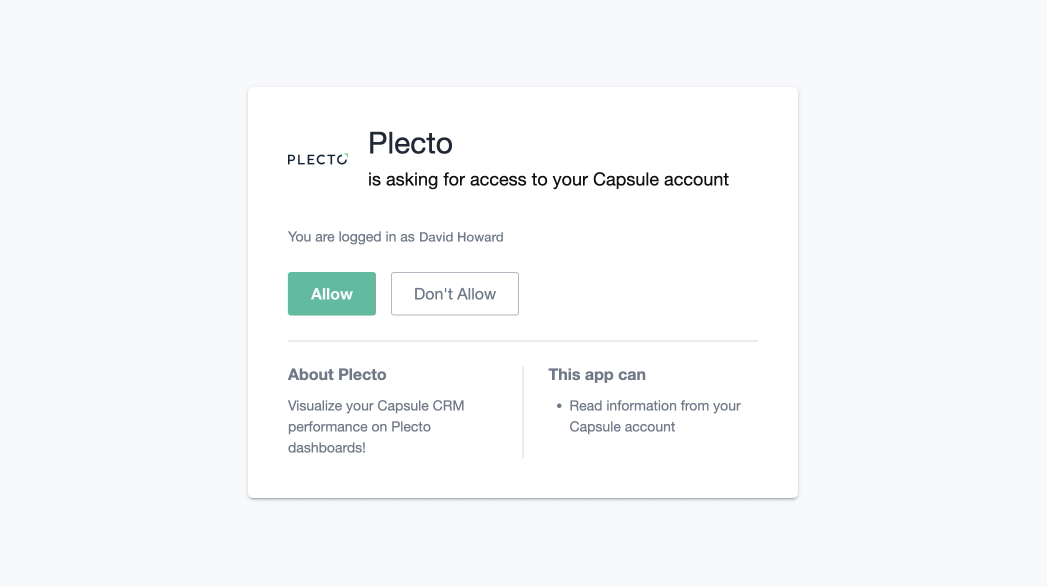This screenshot has width=1047, height=587.
Task: Click the Plecto logo image
Action: coord(317,159)
